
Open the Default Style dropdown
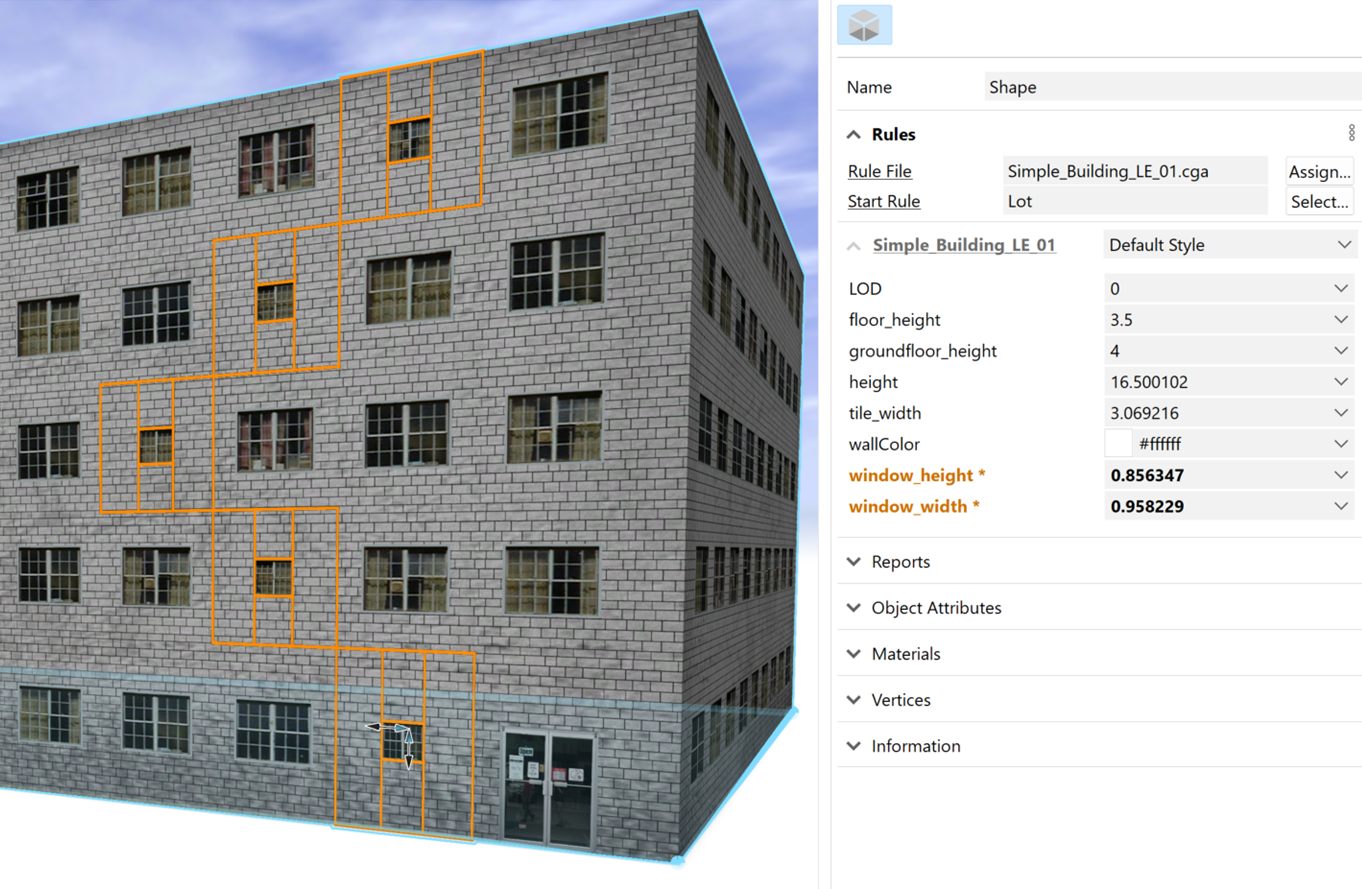point(1230,245)
